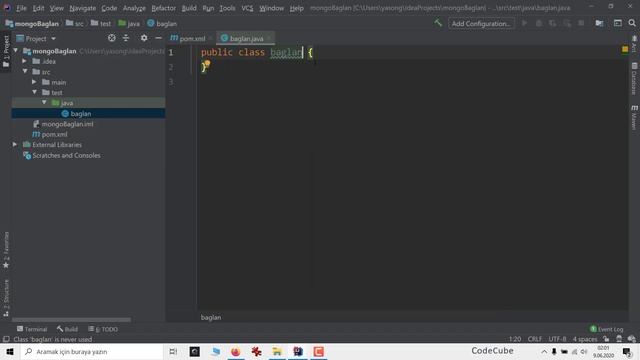
Task: Click the Debug bug icon in toolbar
Action: pos(539,23)
